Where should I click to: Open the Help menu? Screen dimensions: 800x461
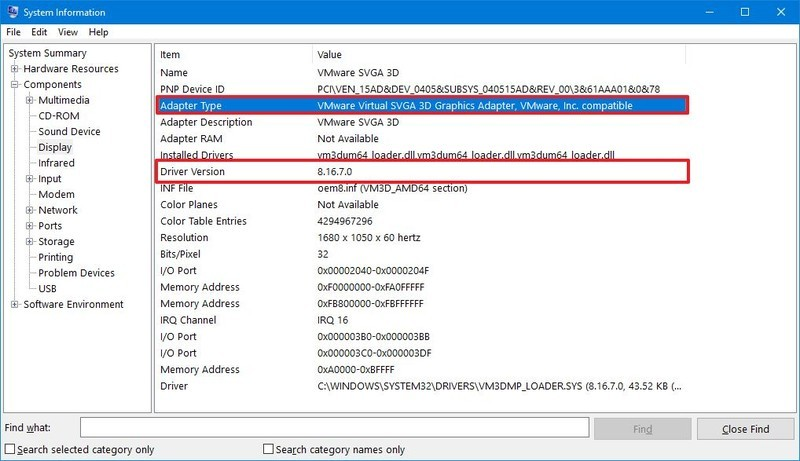(x=98, y=32)
